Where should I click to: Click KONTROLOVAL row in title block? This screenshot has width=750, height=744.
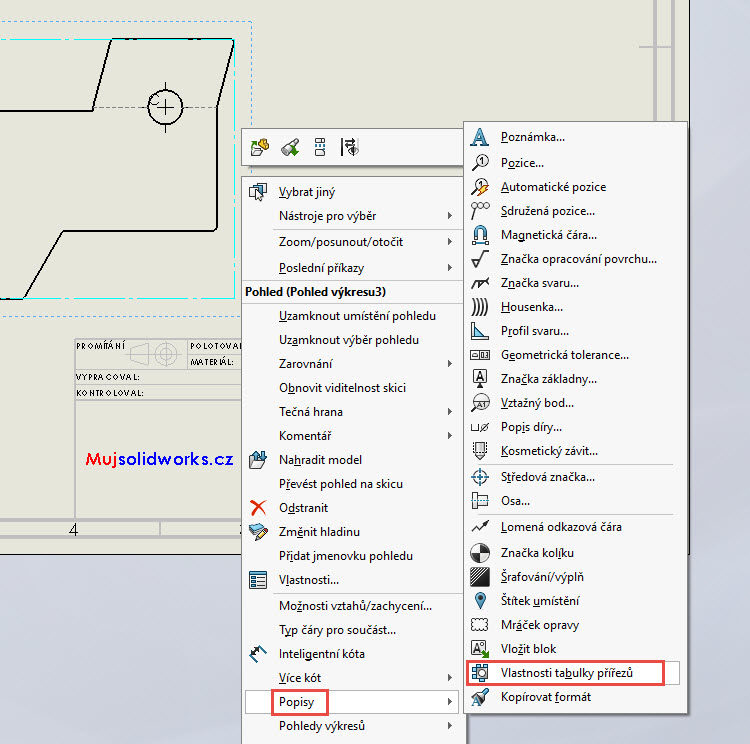(157, 393)
